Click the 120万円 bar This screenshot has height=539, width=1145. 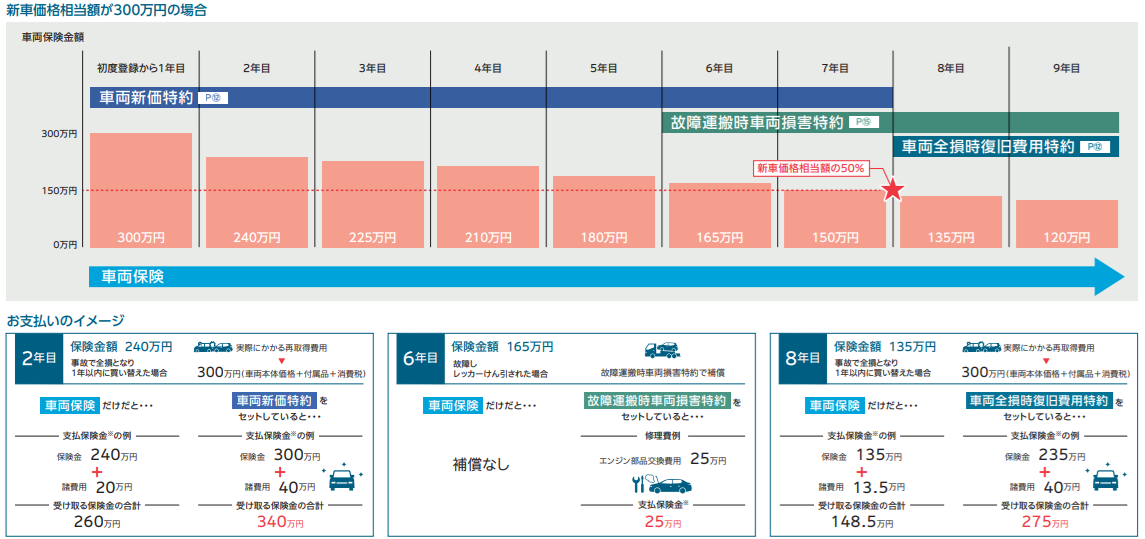coord(1067,223)
